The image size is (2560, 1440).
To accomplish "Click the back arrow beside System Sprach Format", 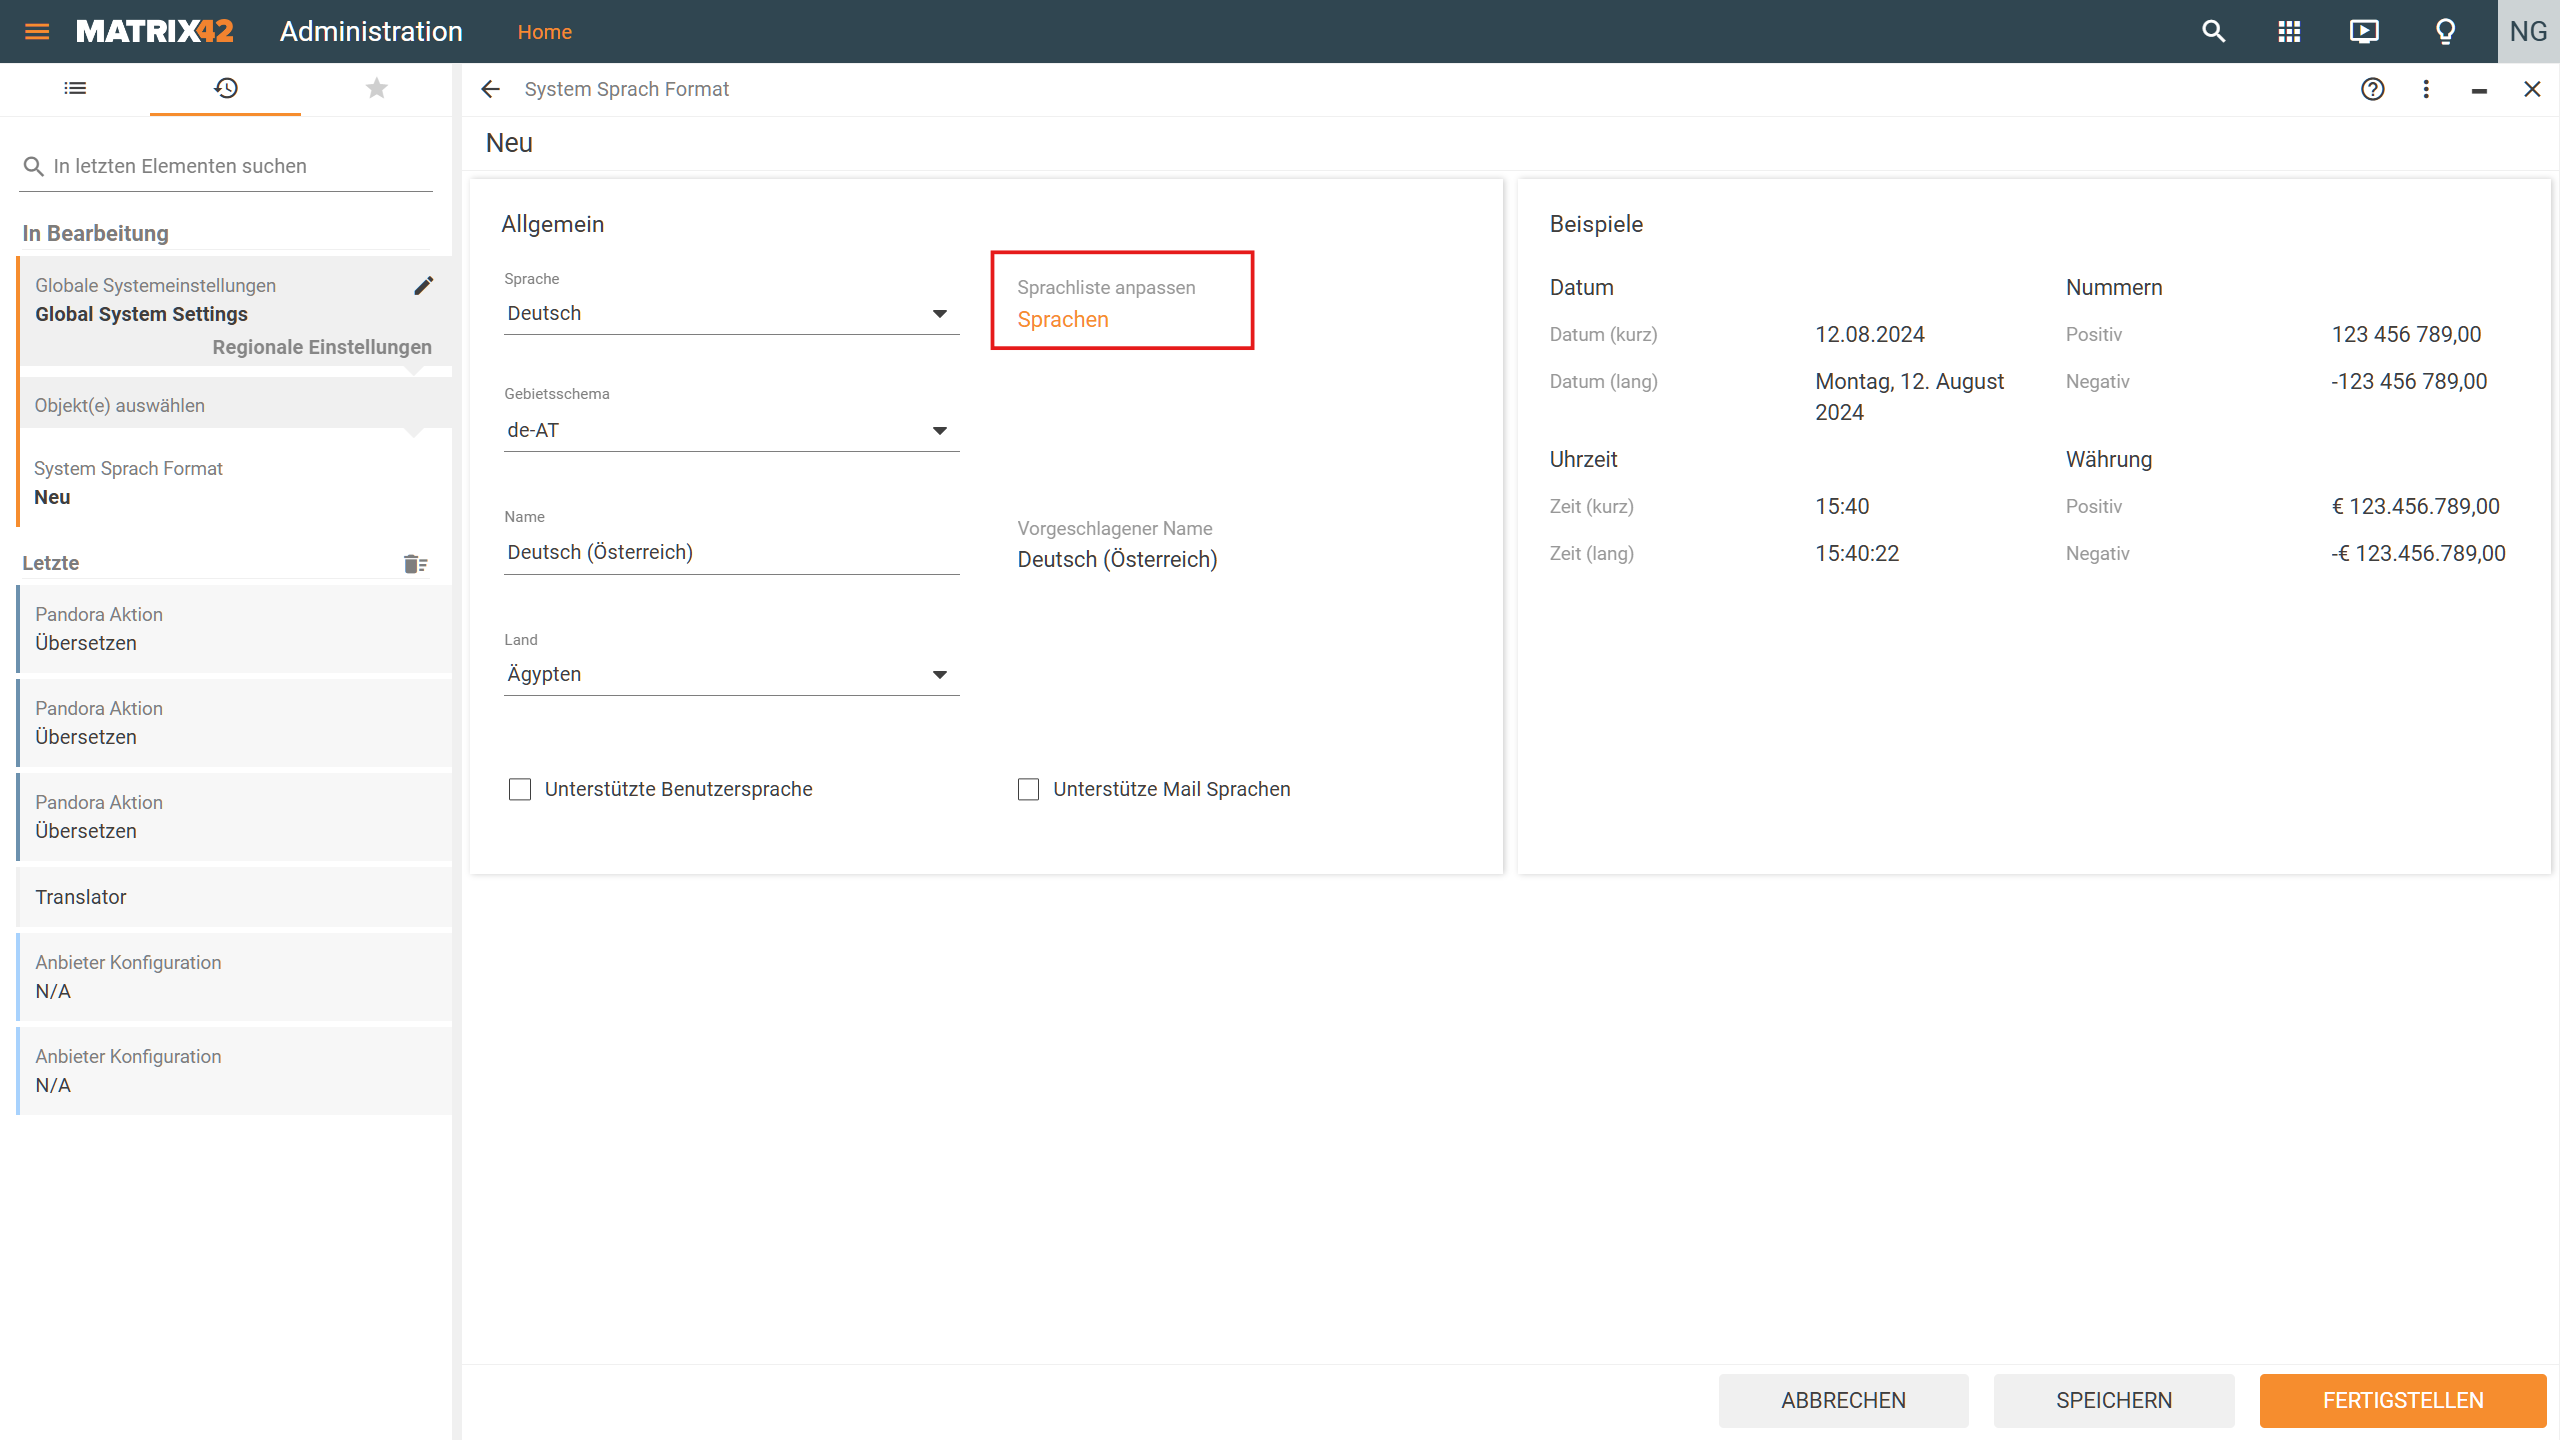I will 490,89.
